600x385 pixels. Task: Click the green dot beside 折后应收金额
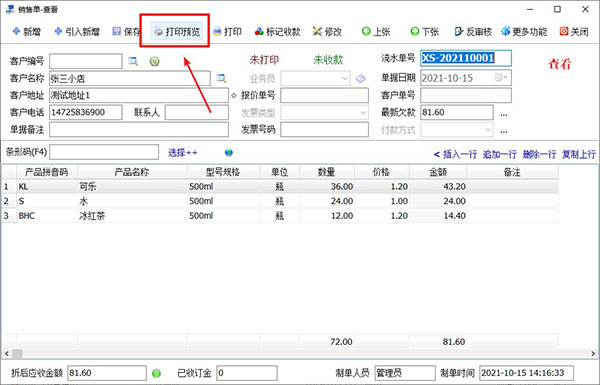coord(156,373)
